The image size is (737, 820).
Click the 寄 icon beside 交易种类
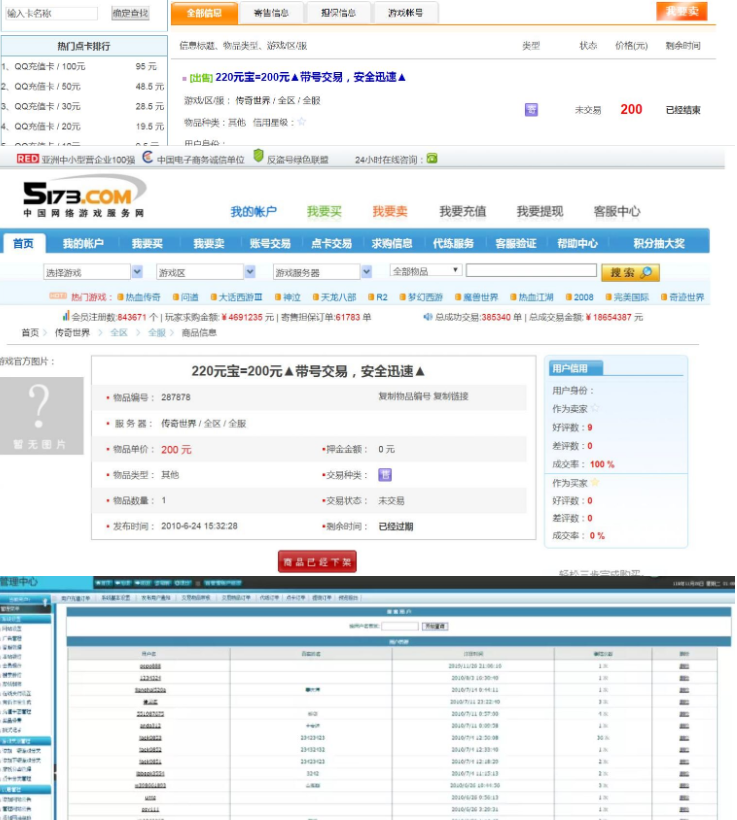tap(384, 475)
